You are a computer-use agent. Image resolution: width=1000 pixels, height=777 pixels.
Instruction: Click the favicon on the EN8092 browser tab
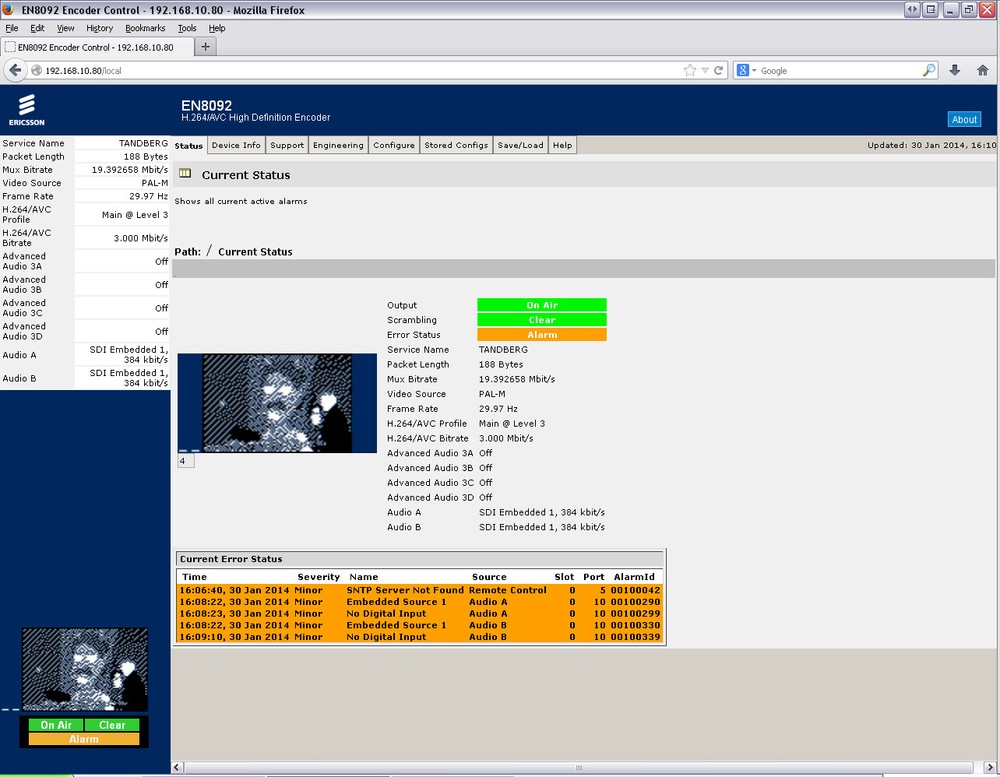pyautogui.click(x=14, y=46)
